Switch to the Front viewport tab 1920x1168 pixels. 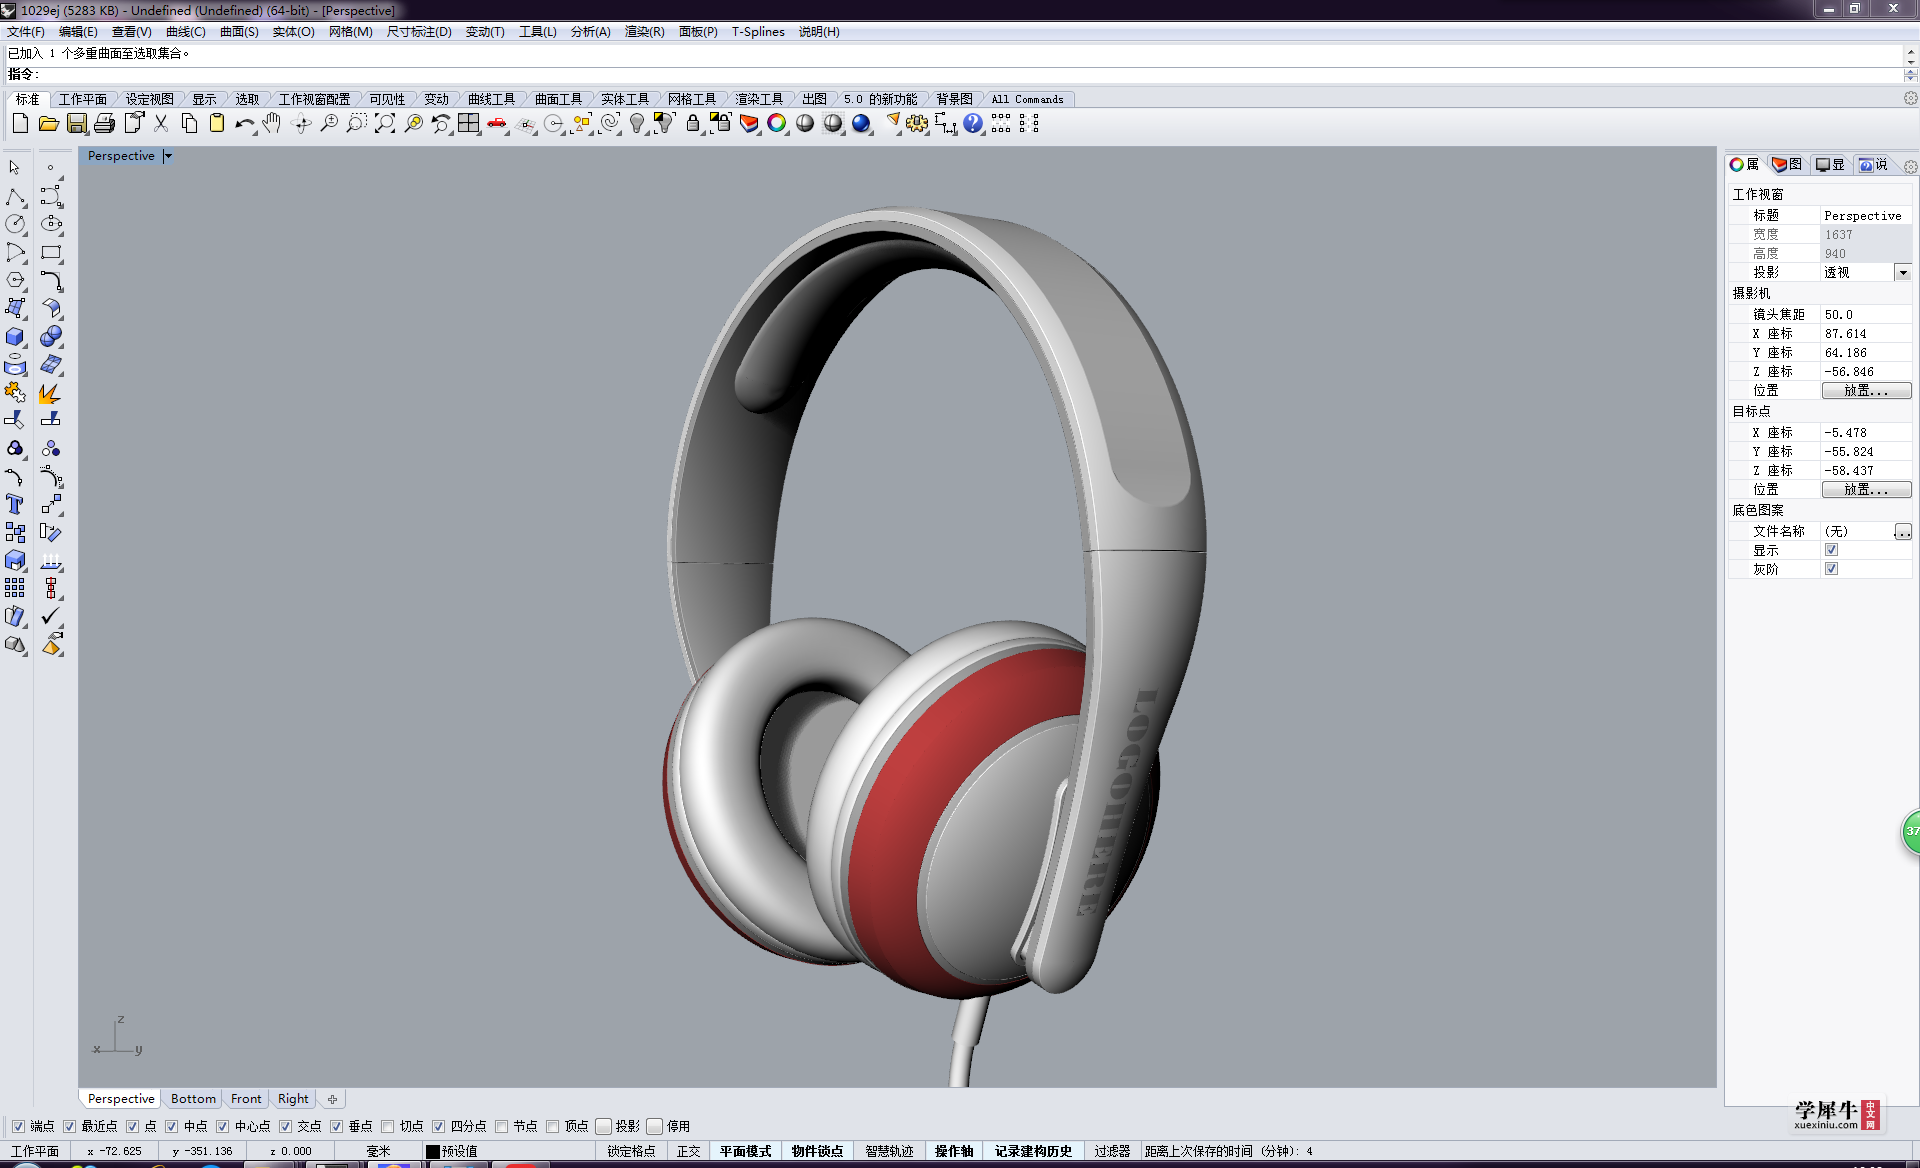point(246,1098)
